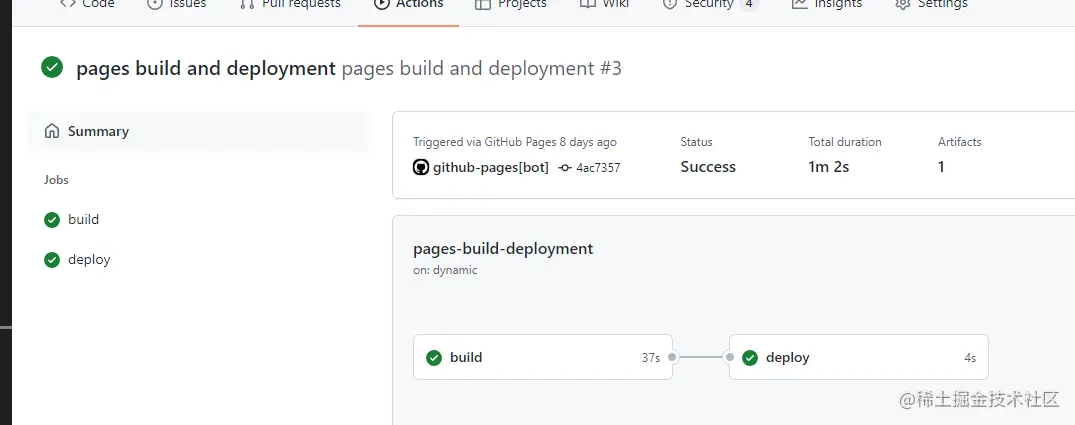Open commit 4ac7357 link

click(x=598, y=168)
